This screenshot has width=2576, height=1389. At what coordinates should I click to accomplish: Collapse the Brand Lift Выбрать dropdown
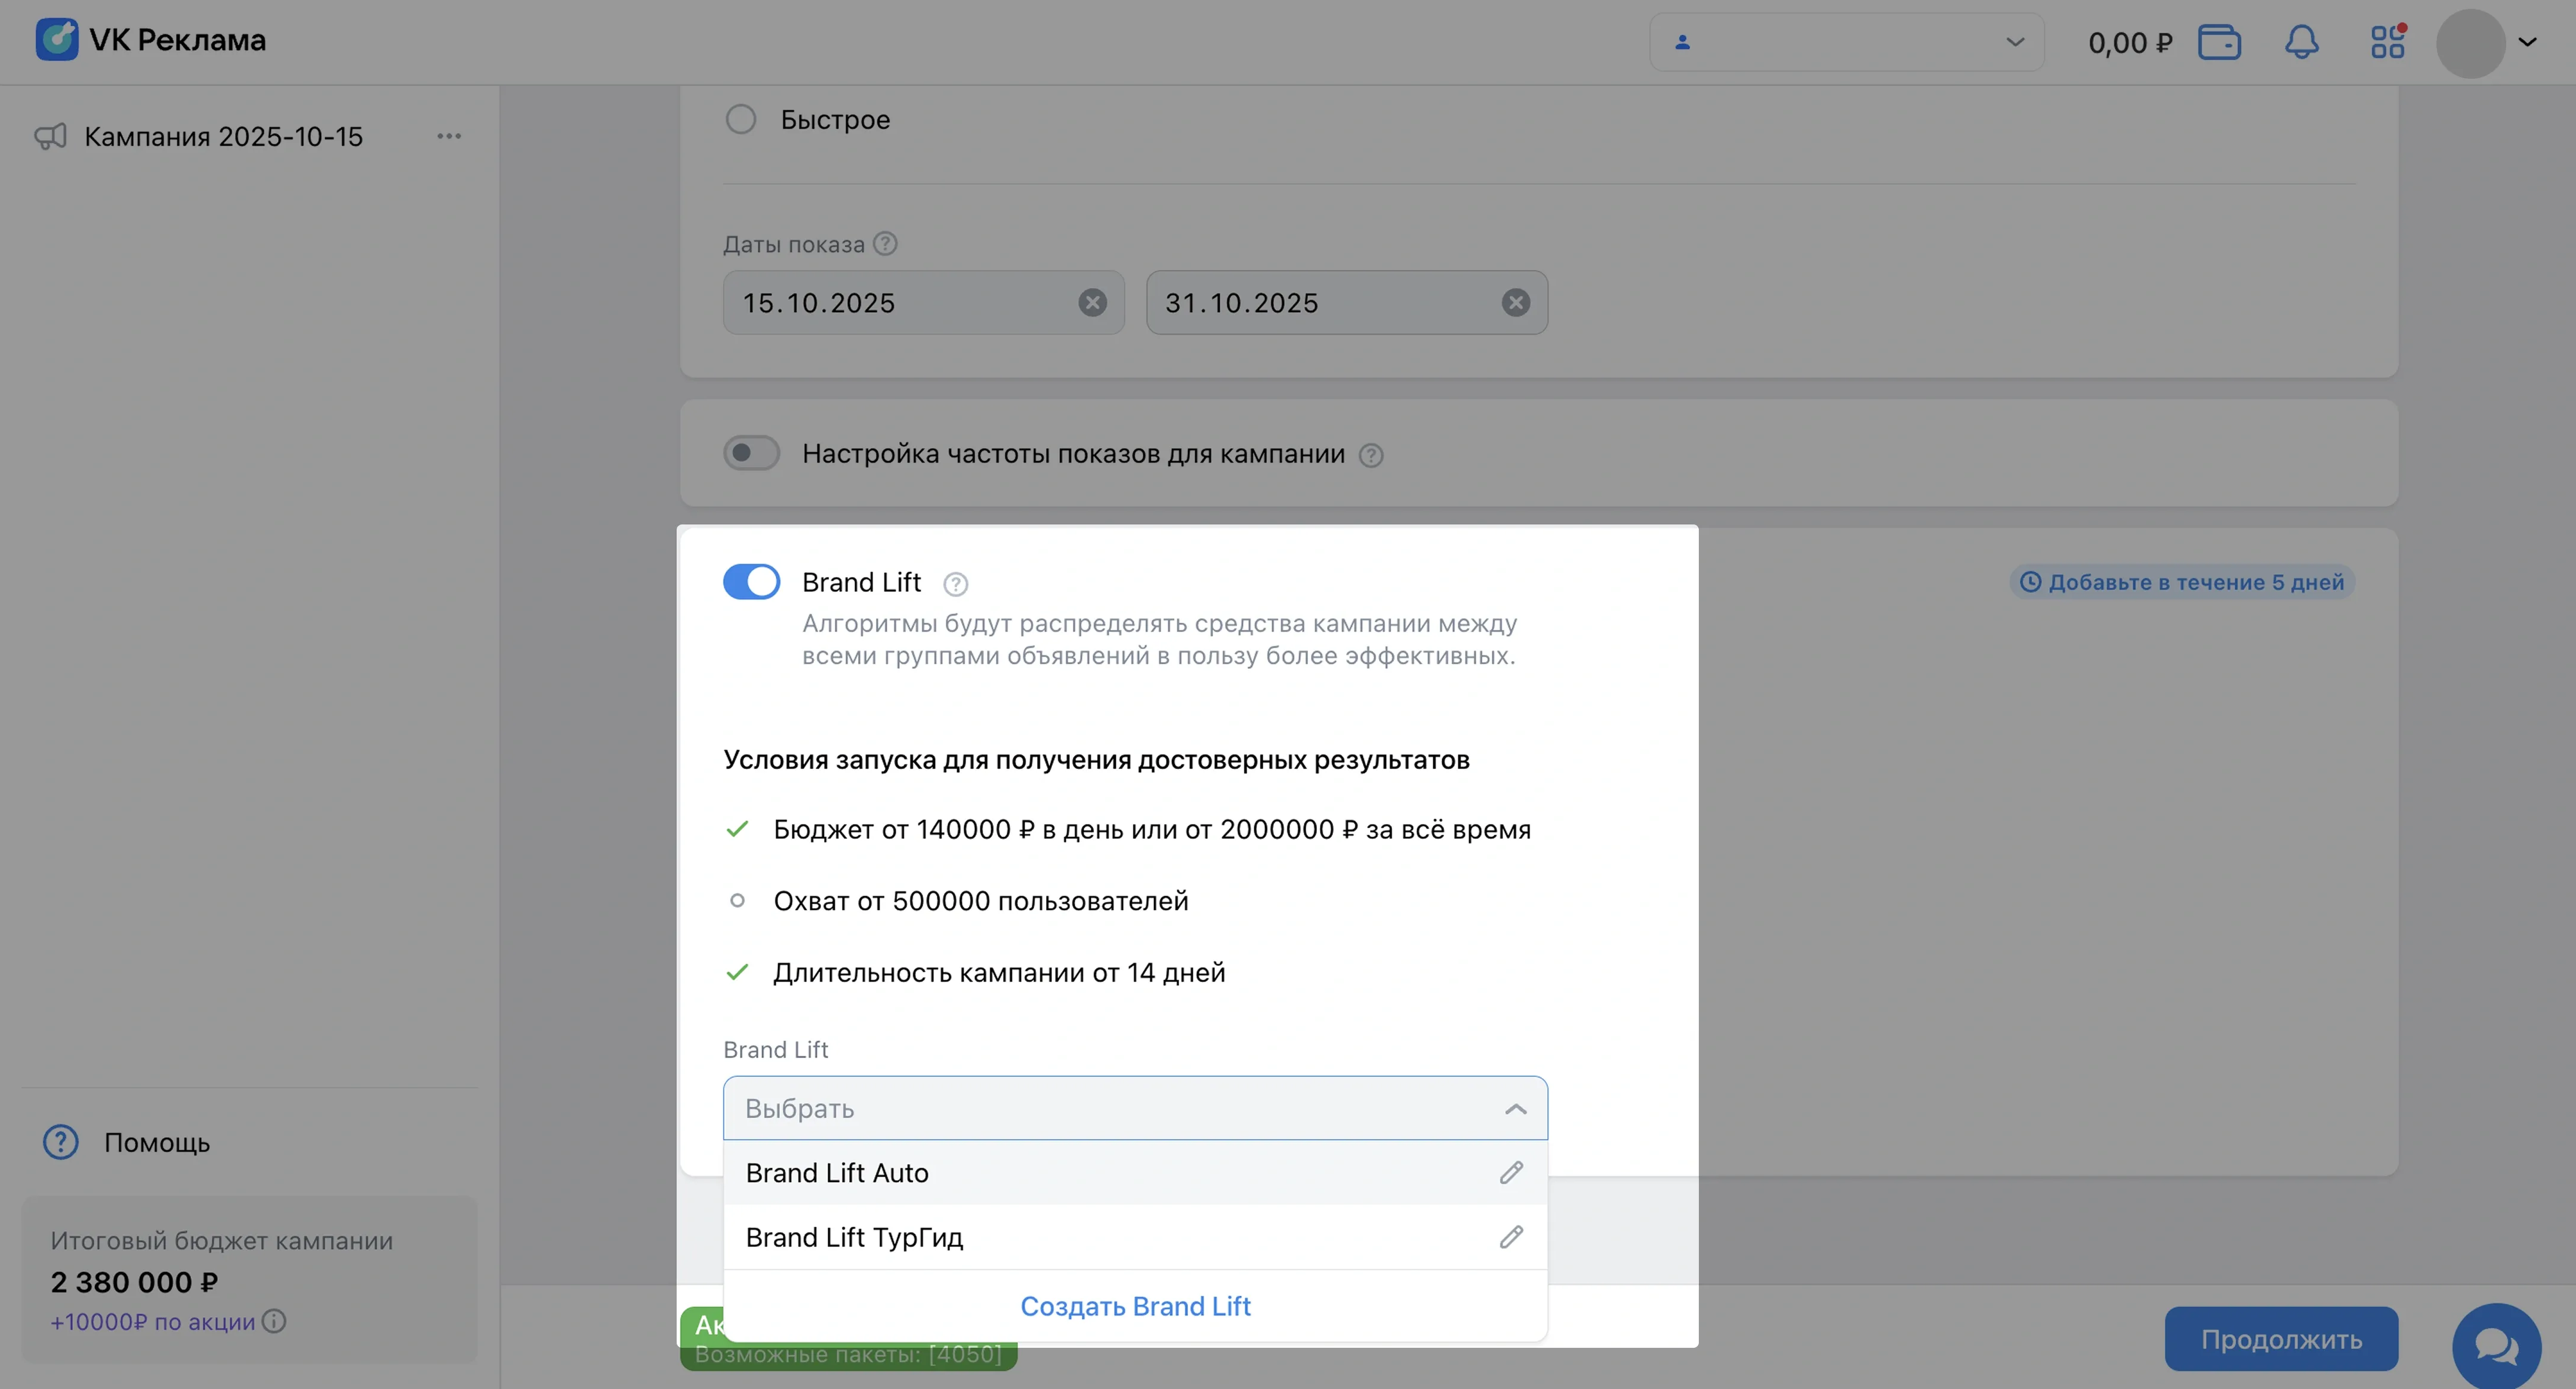pyautogui.click(x=1515, y=1108)
